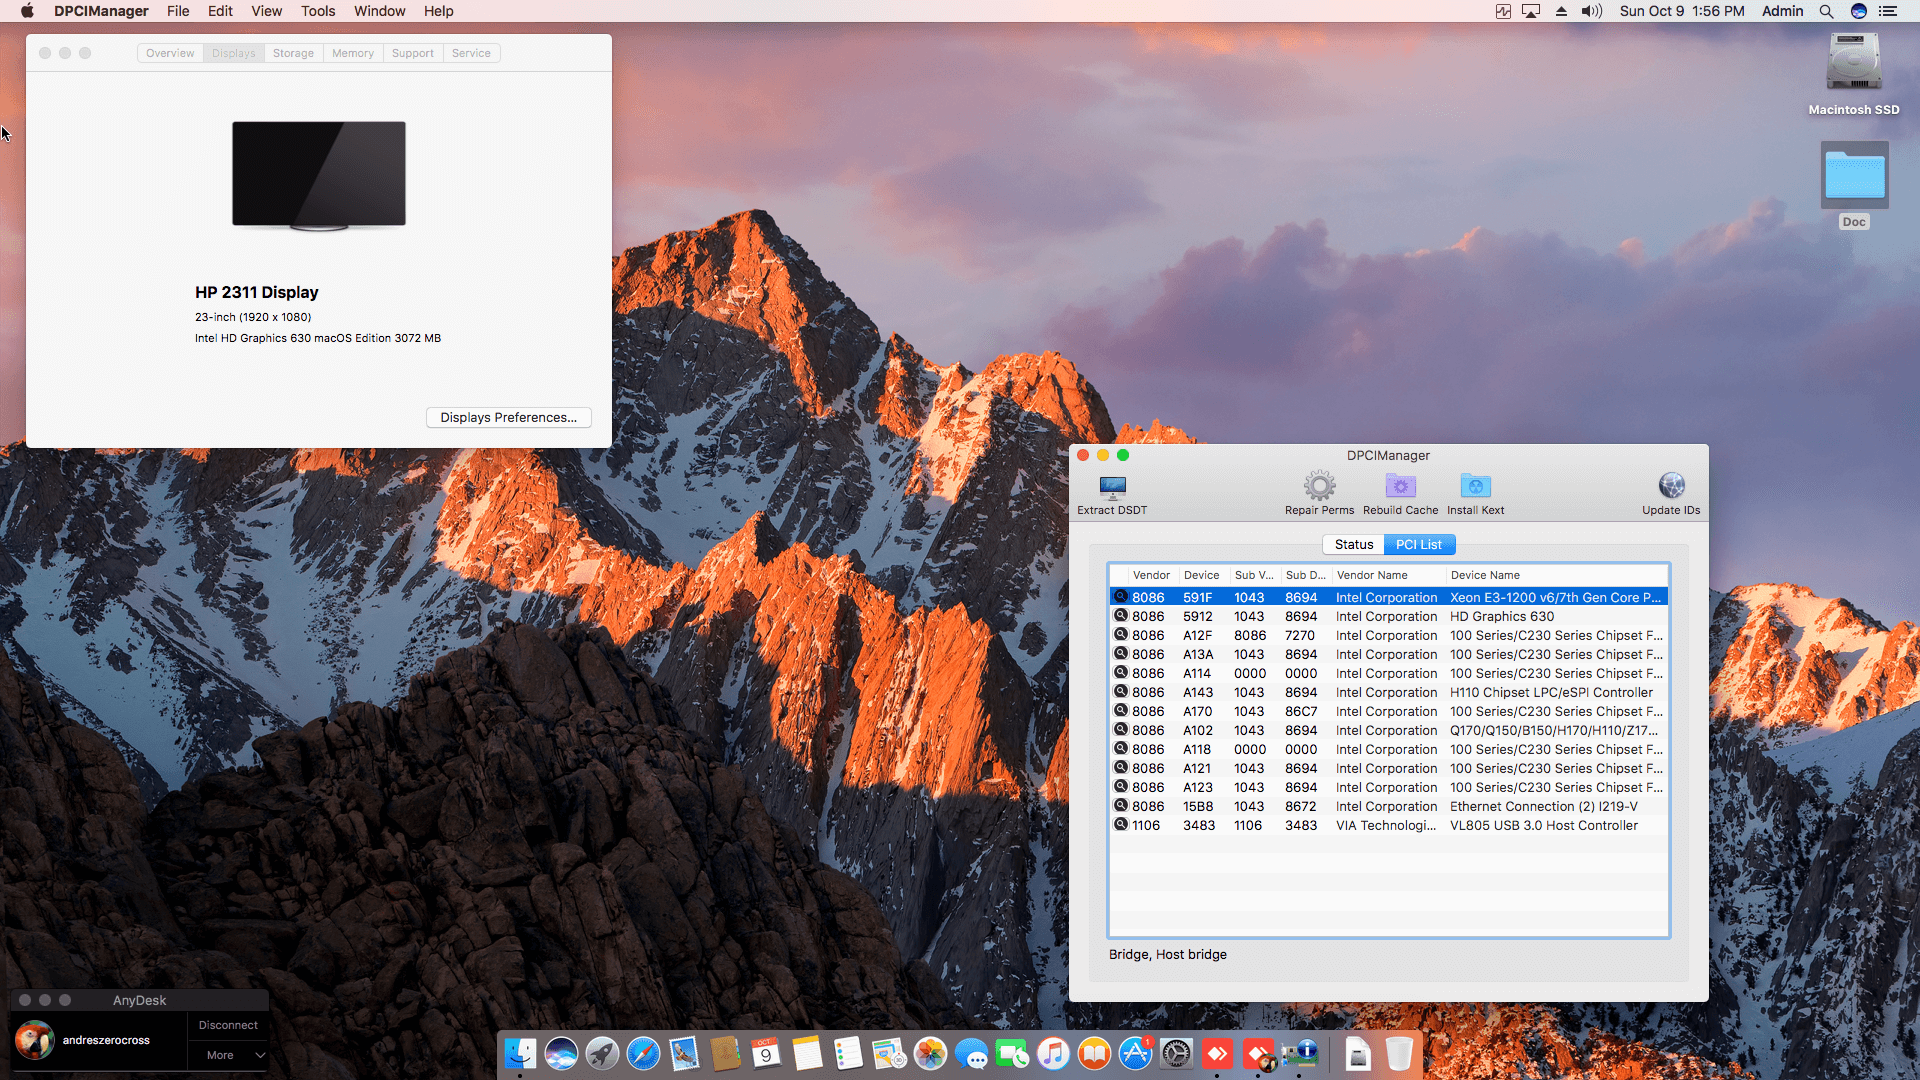Sort by Vendor Name column header
This screenshot has width=1920, height=1080.
click(x=1388, y=575)
